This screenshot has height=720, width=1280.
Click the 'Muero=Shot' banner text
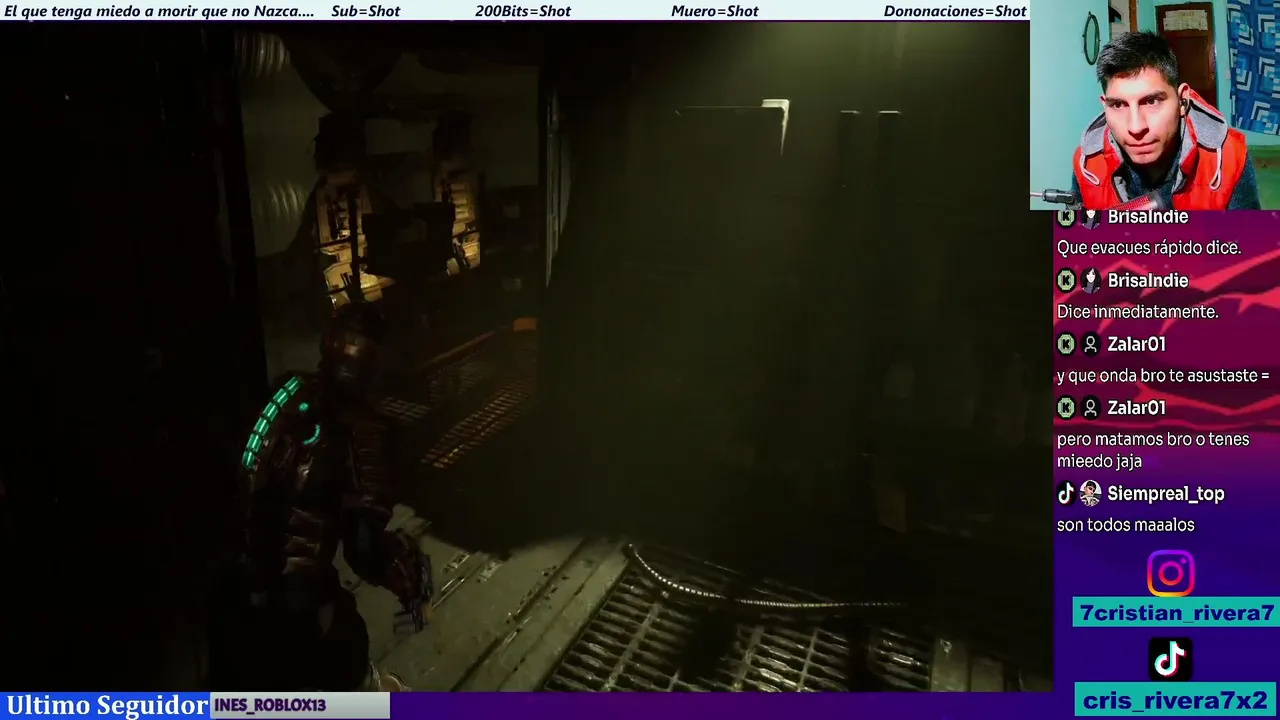tap(714, 11)
